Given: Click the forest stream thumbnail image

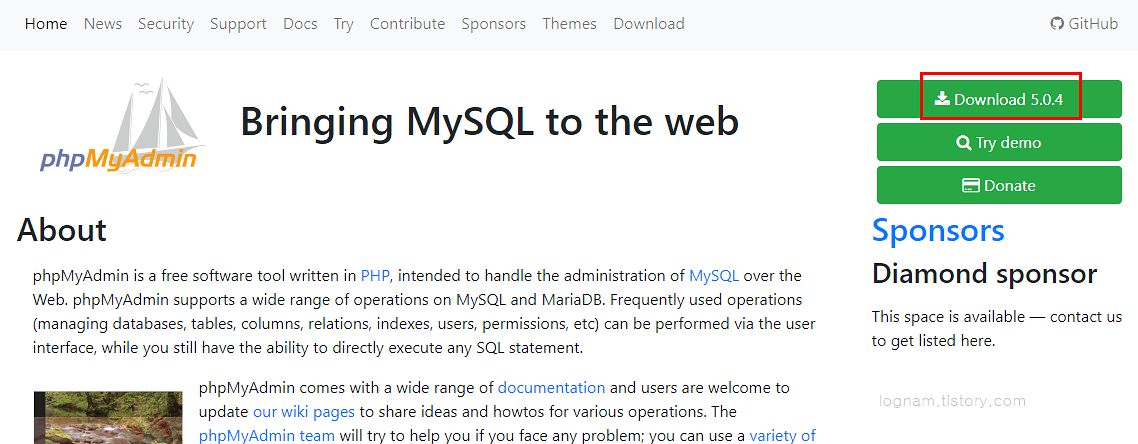Looking at the screenshot, I should [x=108, y=418].
